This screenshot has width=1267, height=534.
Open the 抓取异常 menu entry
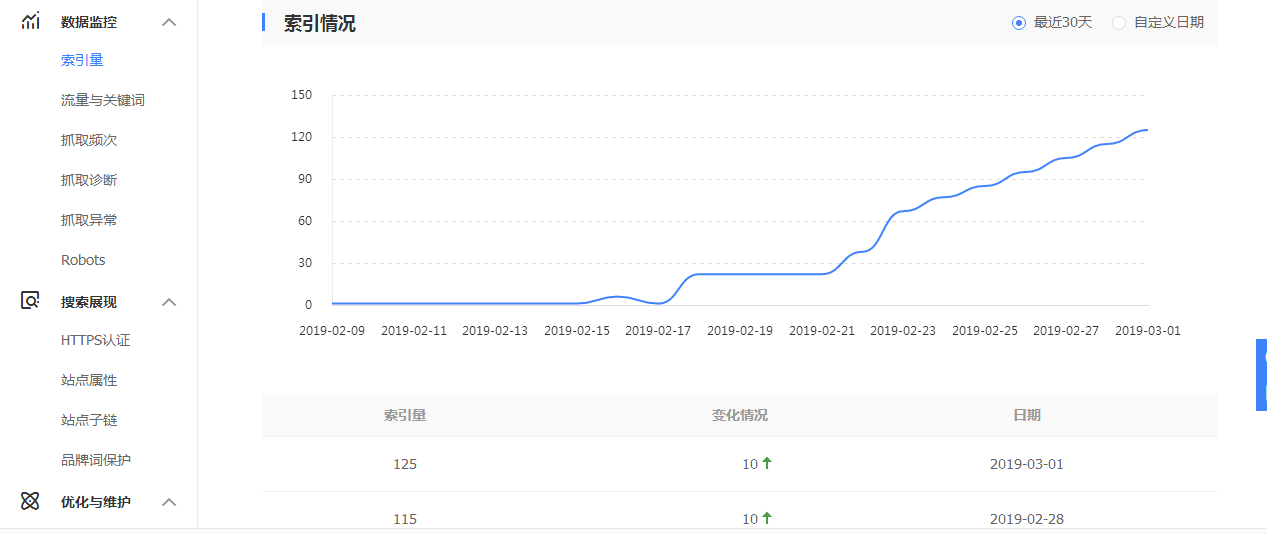(89, 220)
